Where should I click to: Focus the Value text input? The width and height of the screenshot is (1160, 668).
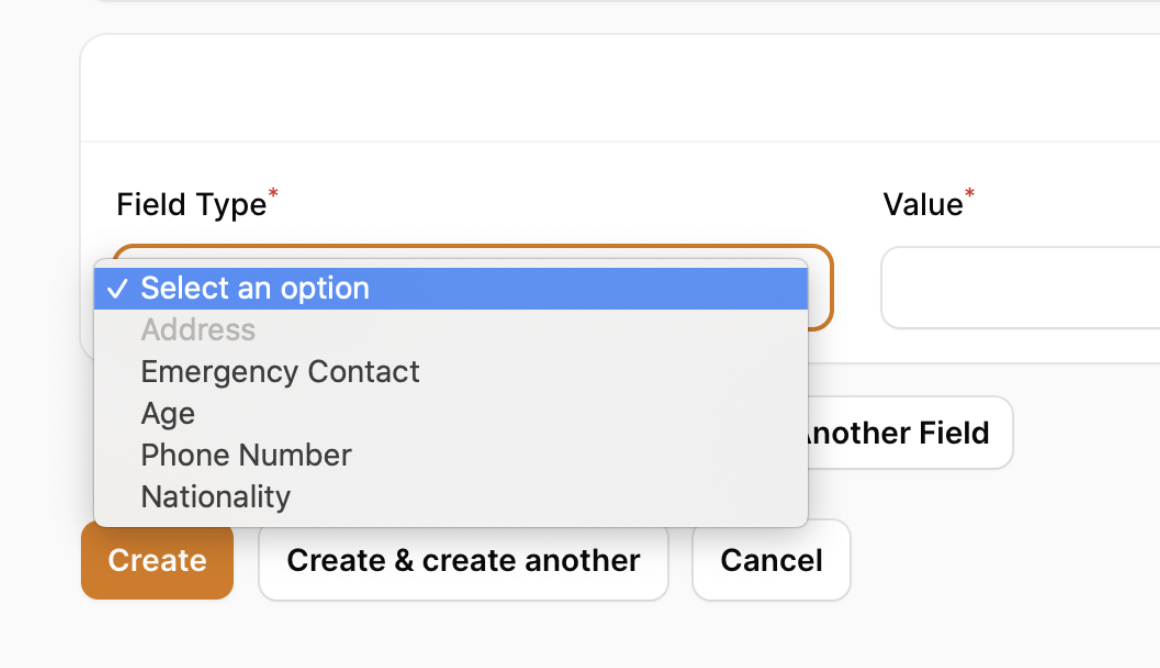tap(1020, 288)
